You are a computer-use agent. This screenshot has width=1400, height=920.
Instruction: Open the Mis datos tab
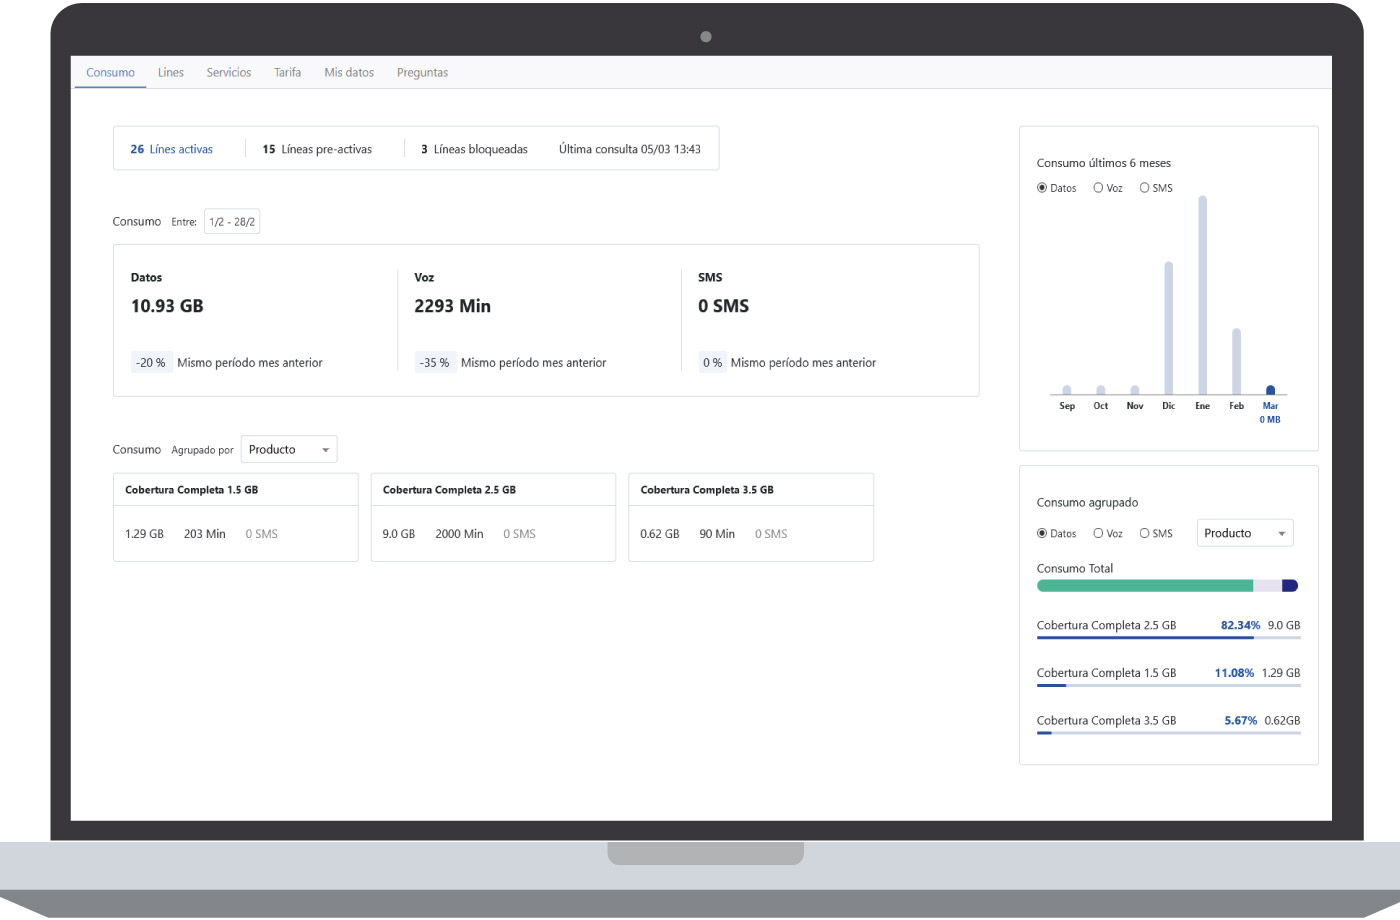coord(349,73)
